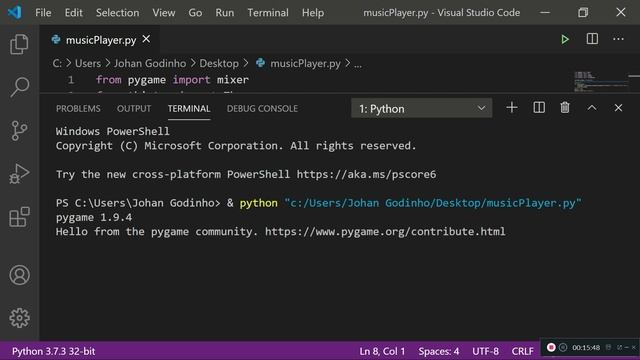Viewport: 640px width, 360px height.
Task: Open editor More Actions ellipsis
Action: point(618,39)
